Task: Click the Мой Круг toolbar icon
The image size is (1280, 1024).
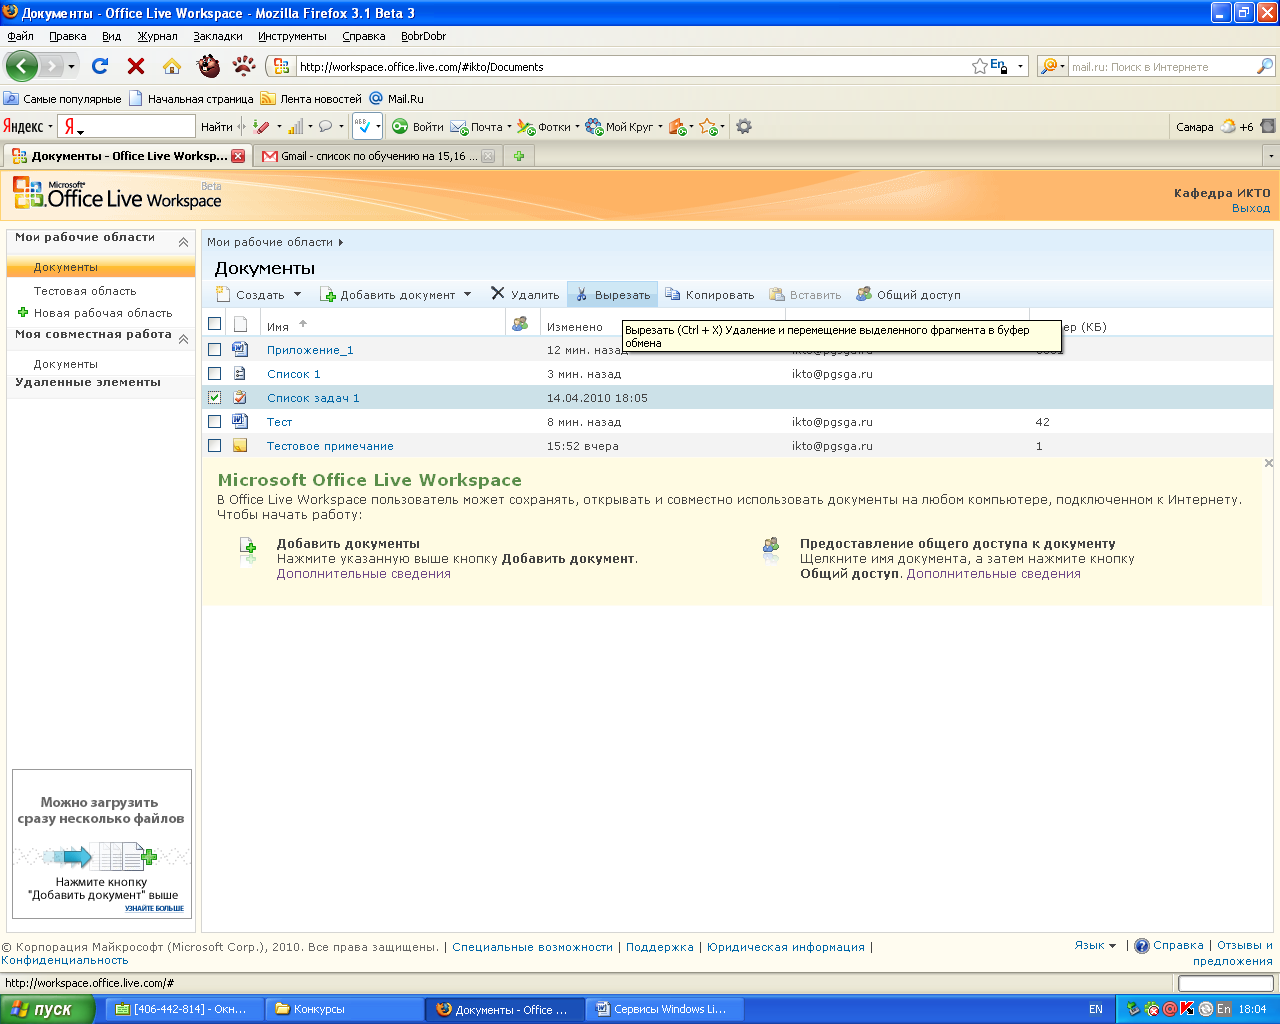Action: pyautogui.click(x=594, y=127)
